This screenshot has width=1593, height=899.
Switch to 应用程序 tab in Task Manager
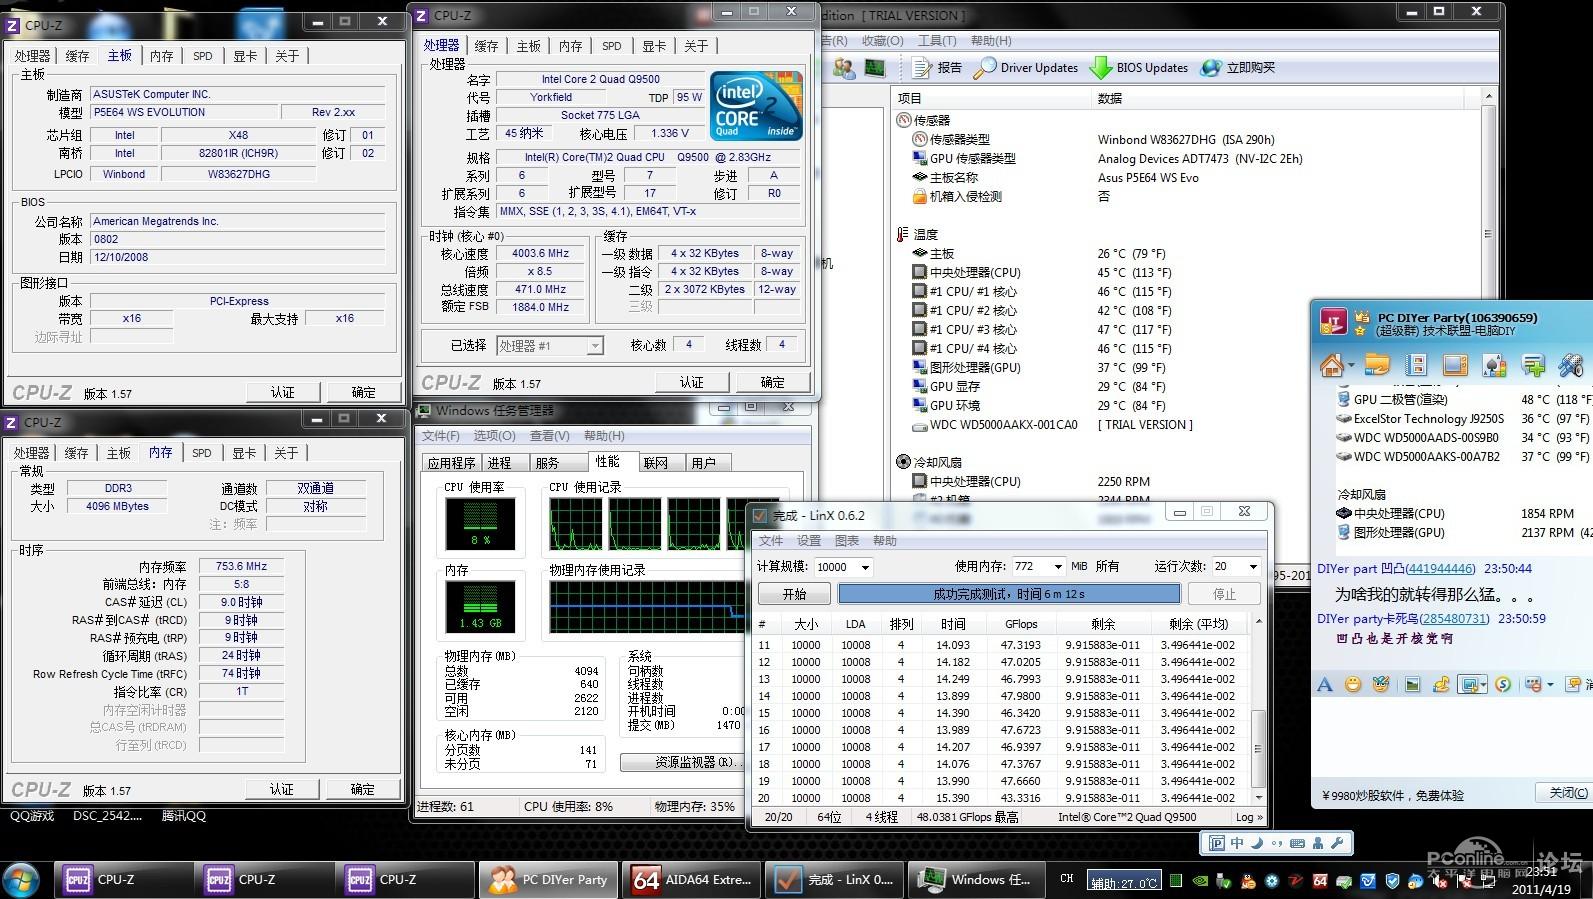tap(452, 463)
